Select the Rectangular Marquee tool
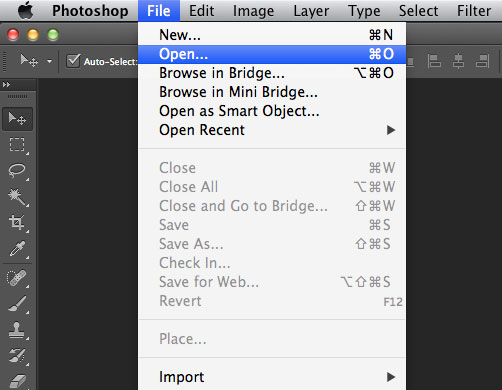This screenshot has height=390, width=502. pyautogui.click(x=17, y=145)
